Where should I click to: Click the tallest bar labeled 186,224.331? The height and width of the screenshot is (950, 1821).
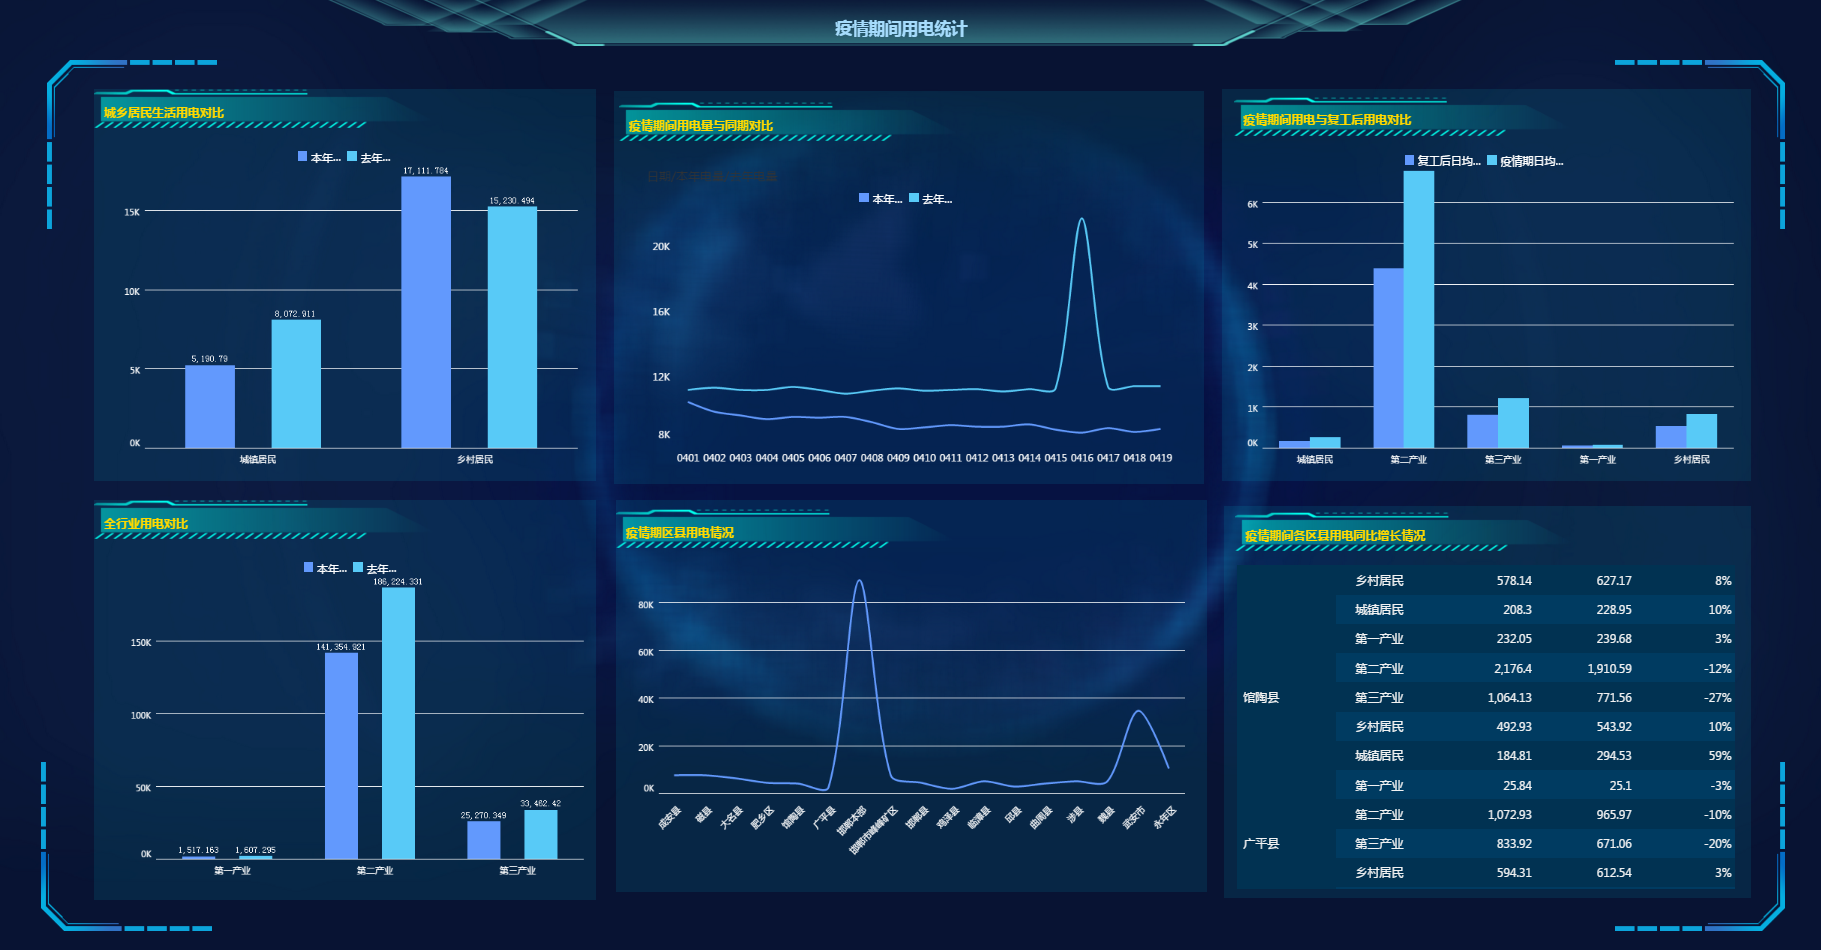click(398, 722)
